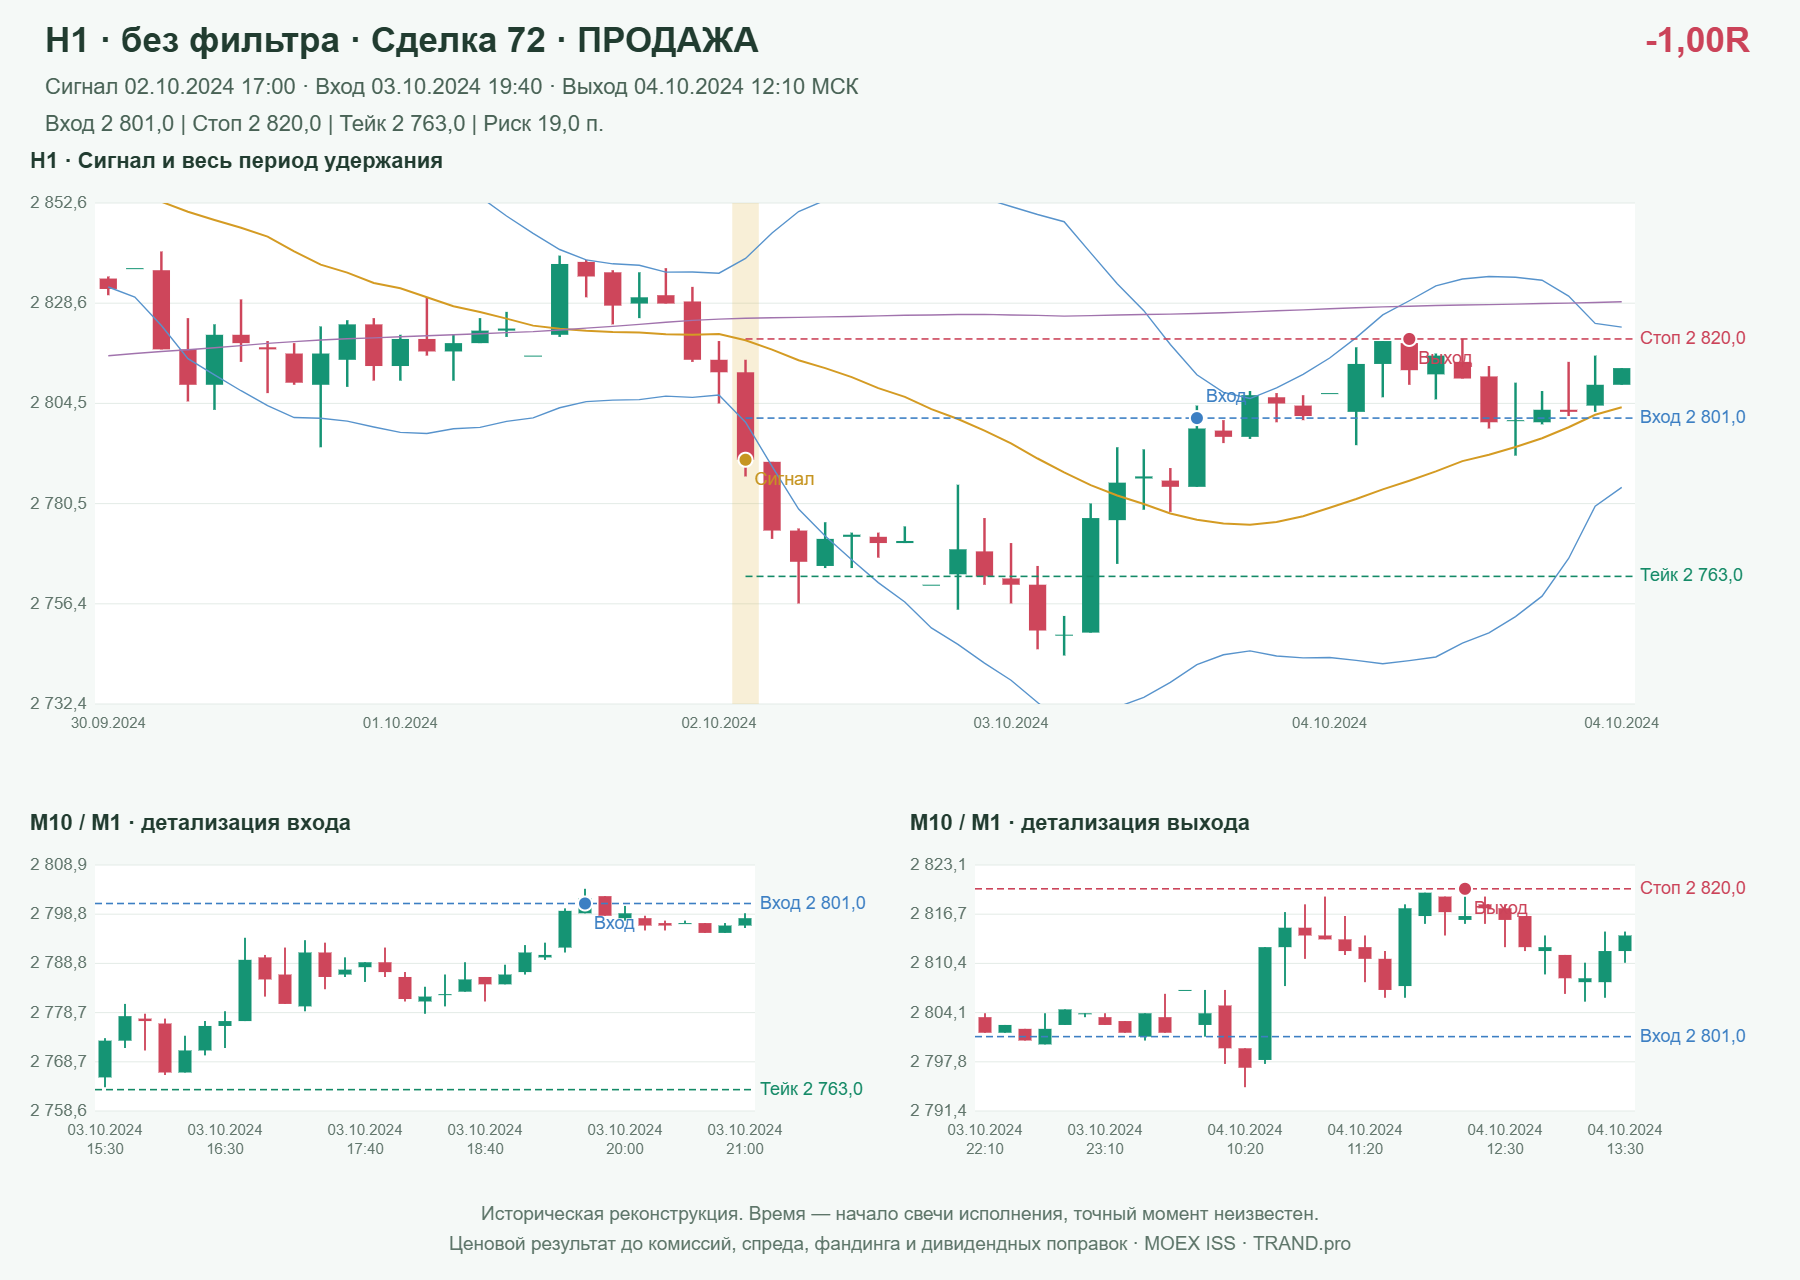Viewport: 1800px width, 1280px height.
Task: Click the 03.10.2024 date axis label on H1 chart
Action: click(1011, 723)
